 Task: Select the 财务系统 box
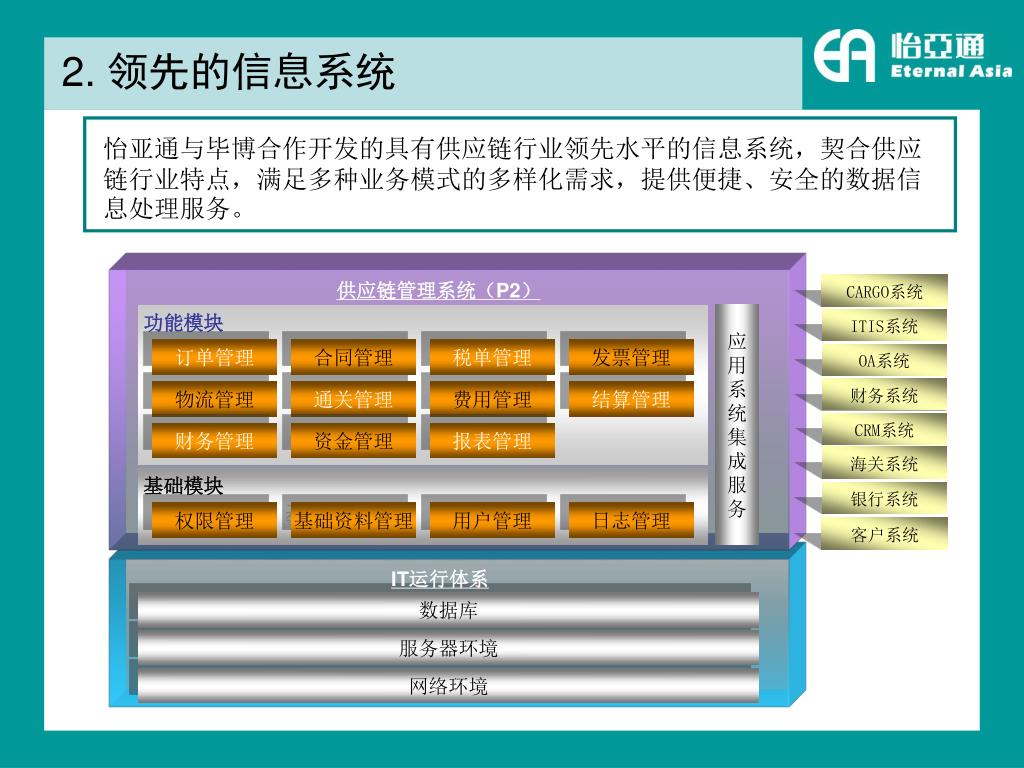point(884,395)
